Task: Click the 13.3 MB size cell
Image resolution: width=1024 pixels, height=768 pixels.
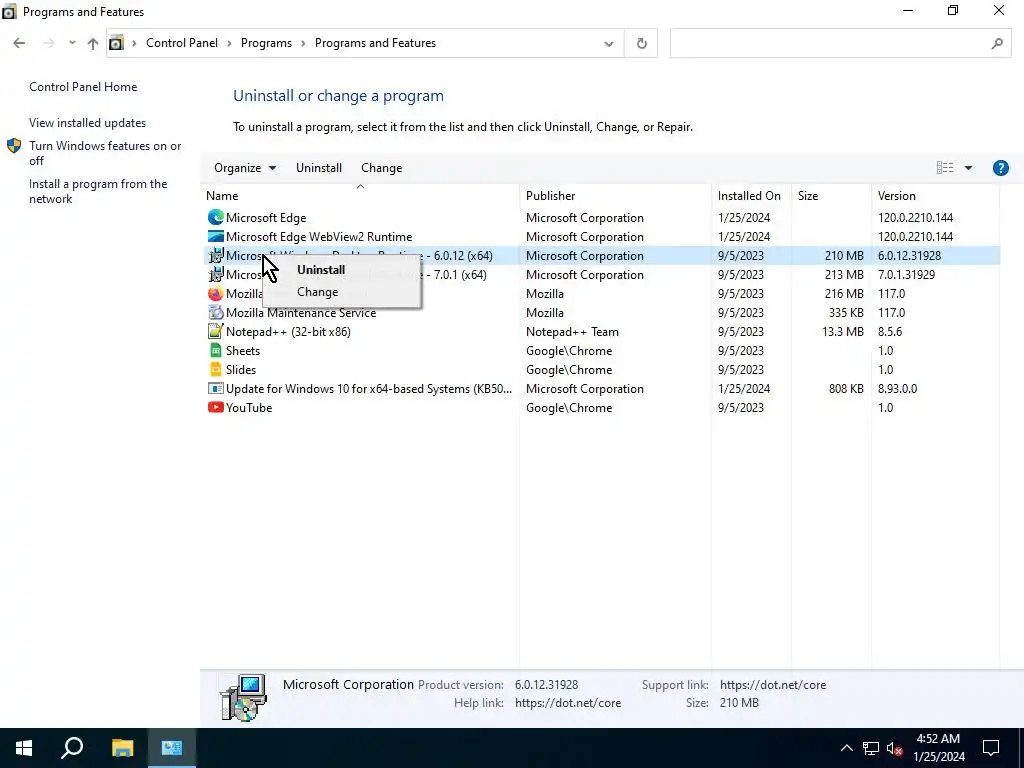Action: [x=842, y=332]
